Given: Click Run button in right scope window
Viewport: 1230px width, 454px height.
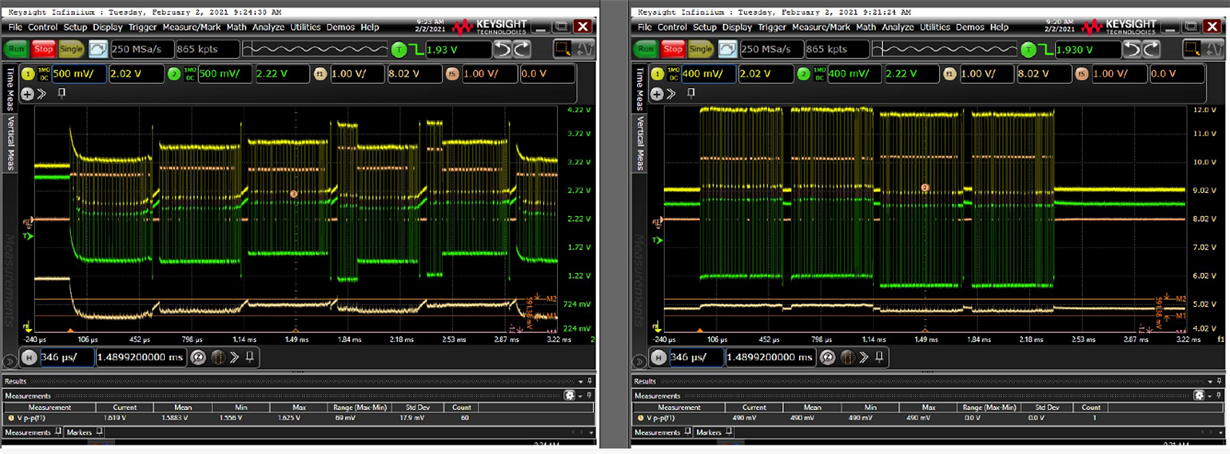Looking at the screenshot, I should [646, 49].
